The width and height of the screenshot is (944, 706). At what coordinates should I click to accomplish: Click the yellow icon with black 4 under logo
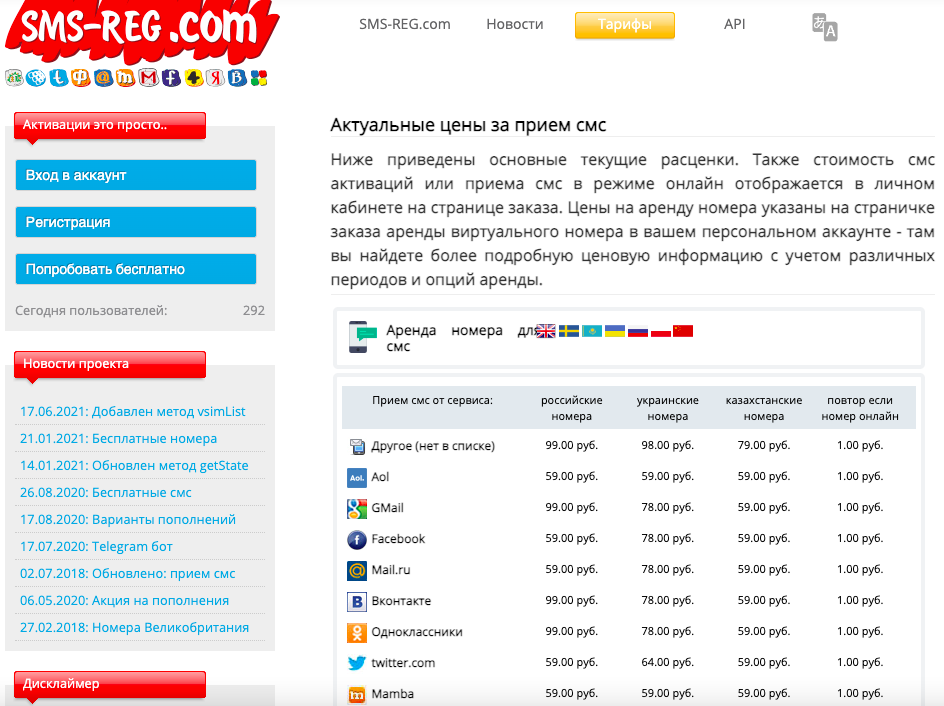[194, 78]
